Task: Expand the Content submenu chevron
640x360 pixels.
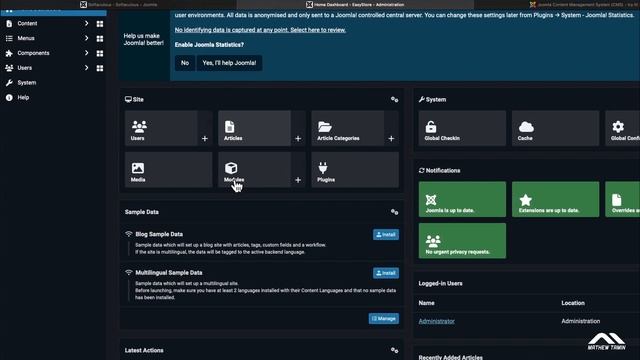Action: tap(87, 24)
